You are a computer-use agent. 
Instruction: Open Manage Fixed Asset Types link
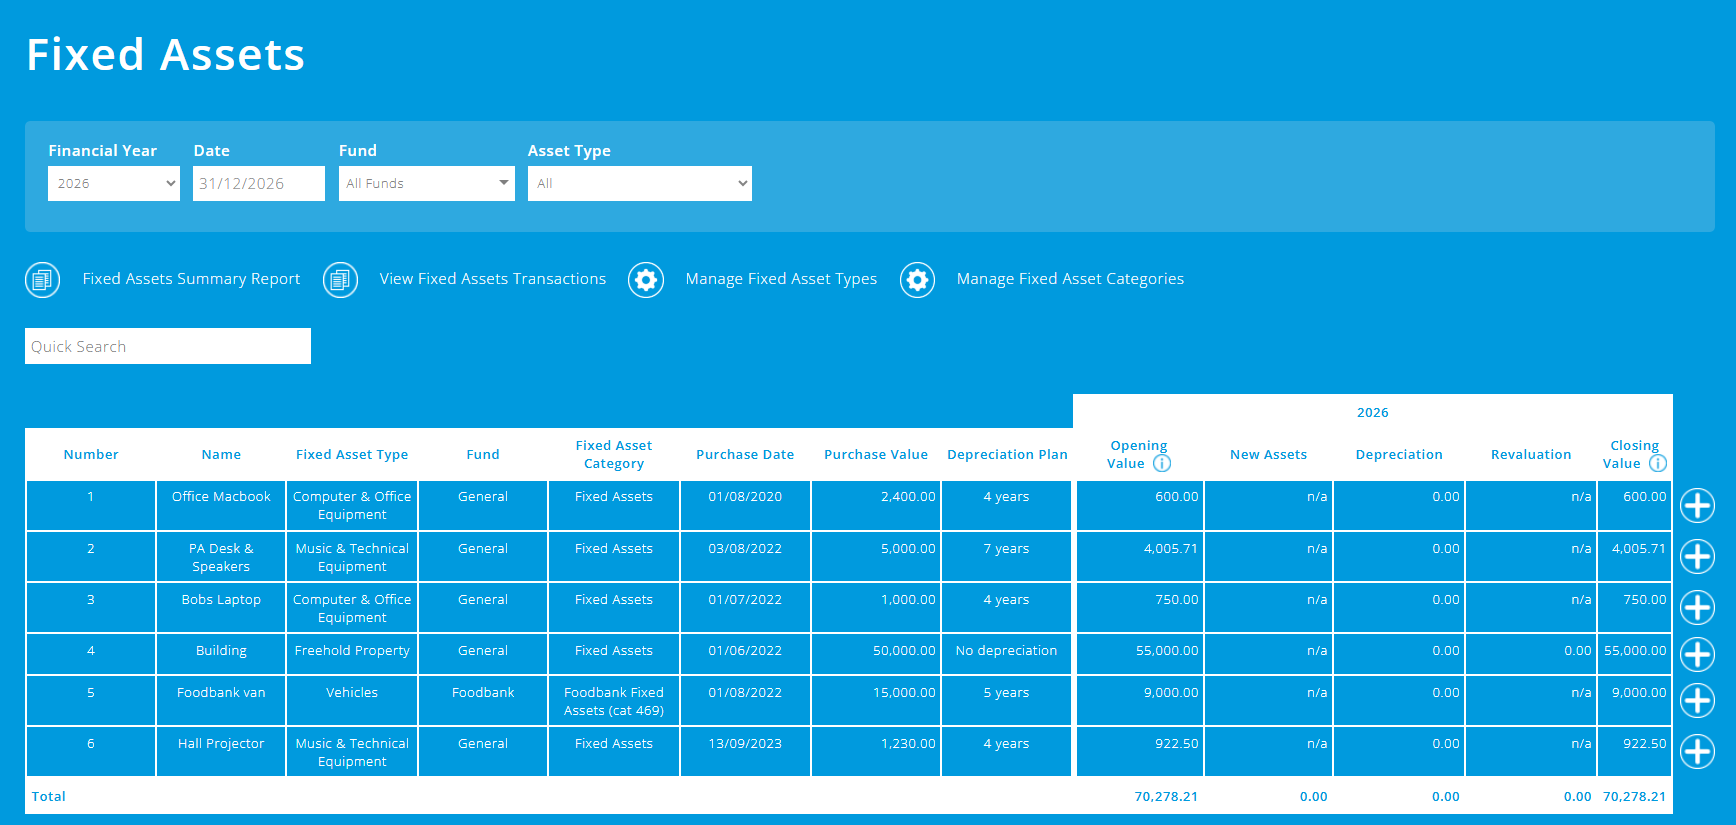[781, 279]
